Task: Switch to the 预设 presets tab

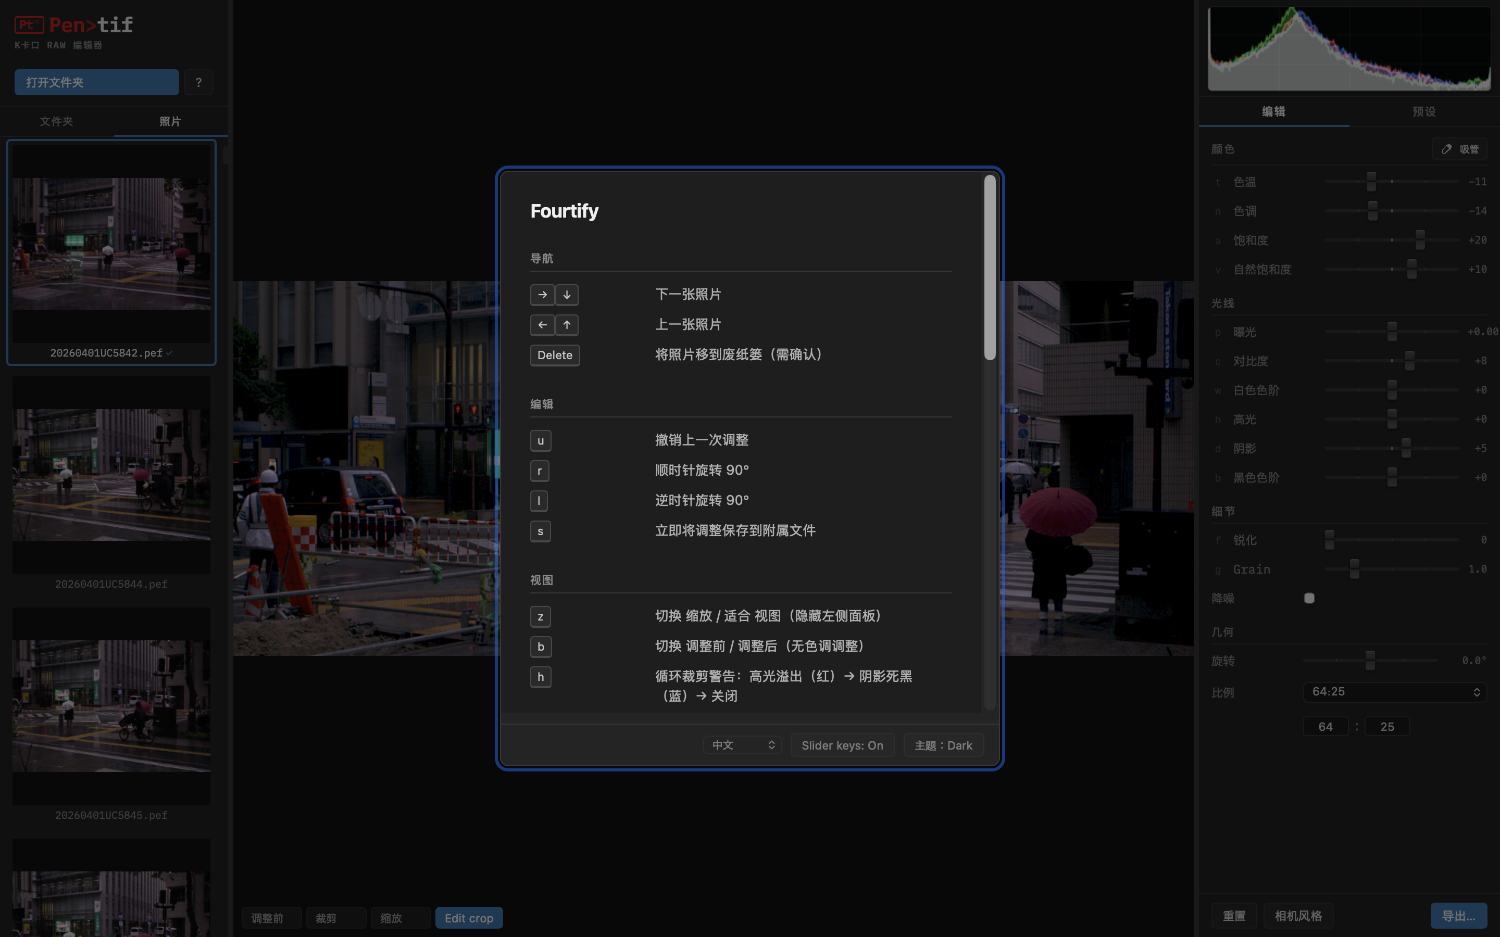Action: click(x=1424, y=111)
